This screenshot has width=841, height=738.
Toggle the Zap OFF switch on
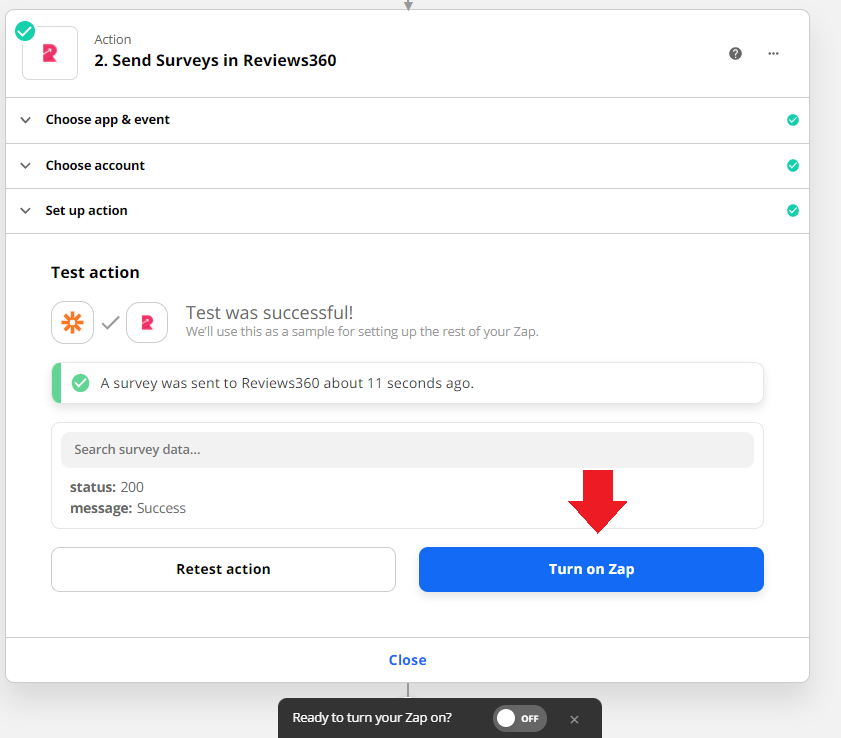point(520,718)
